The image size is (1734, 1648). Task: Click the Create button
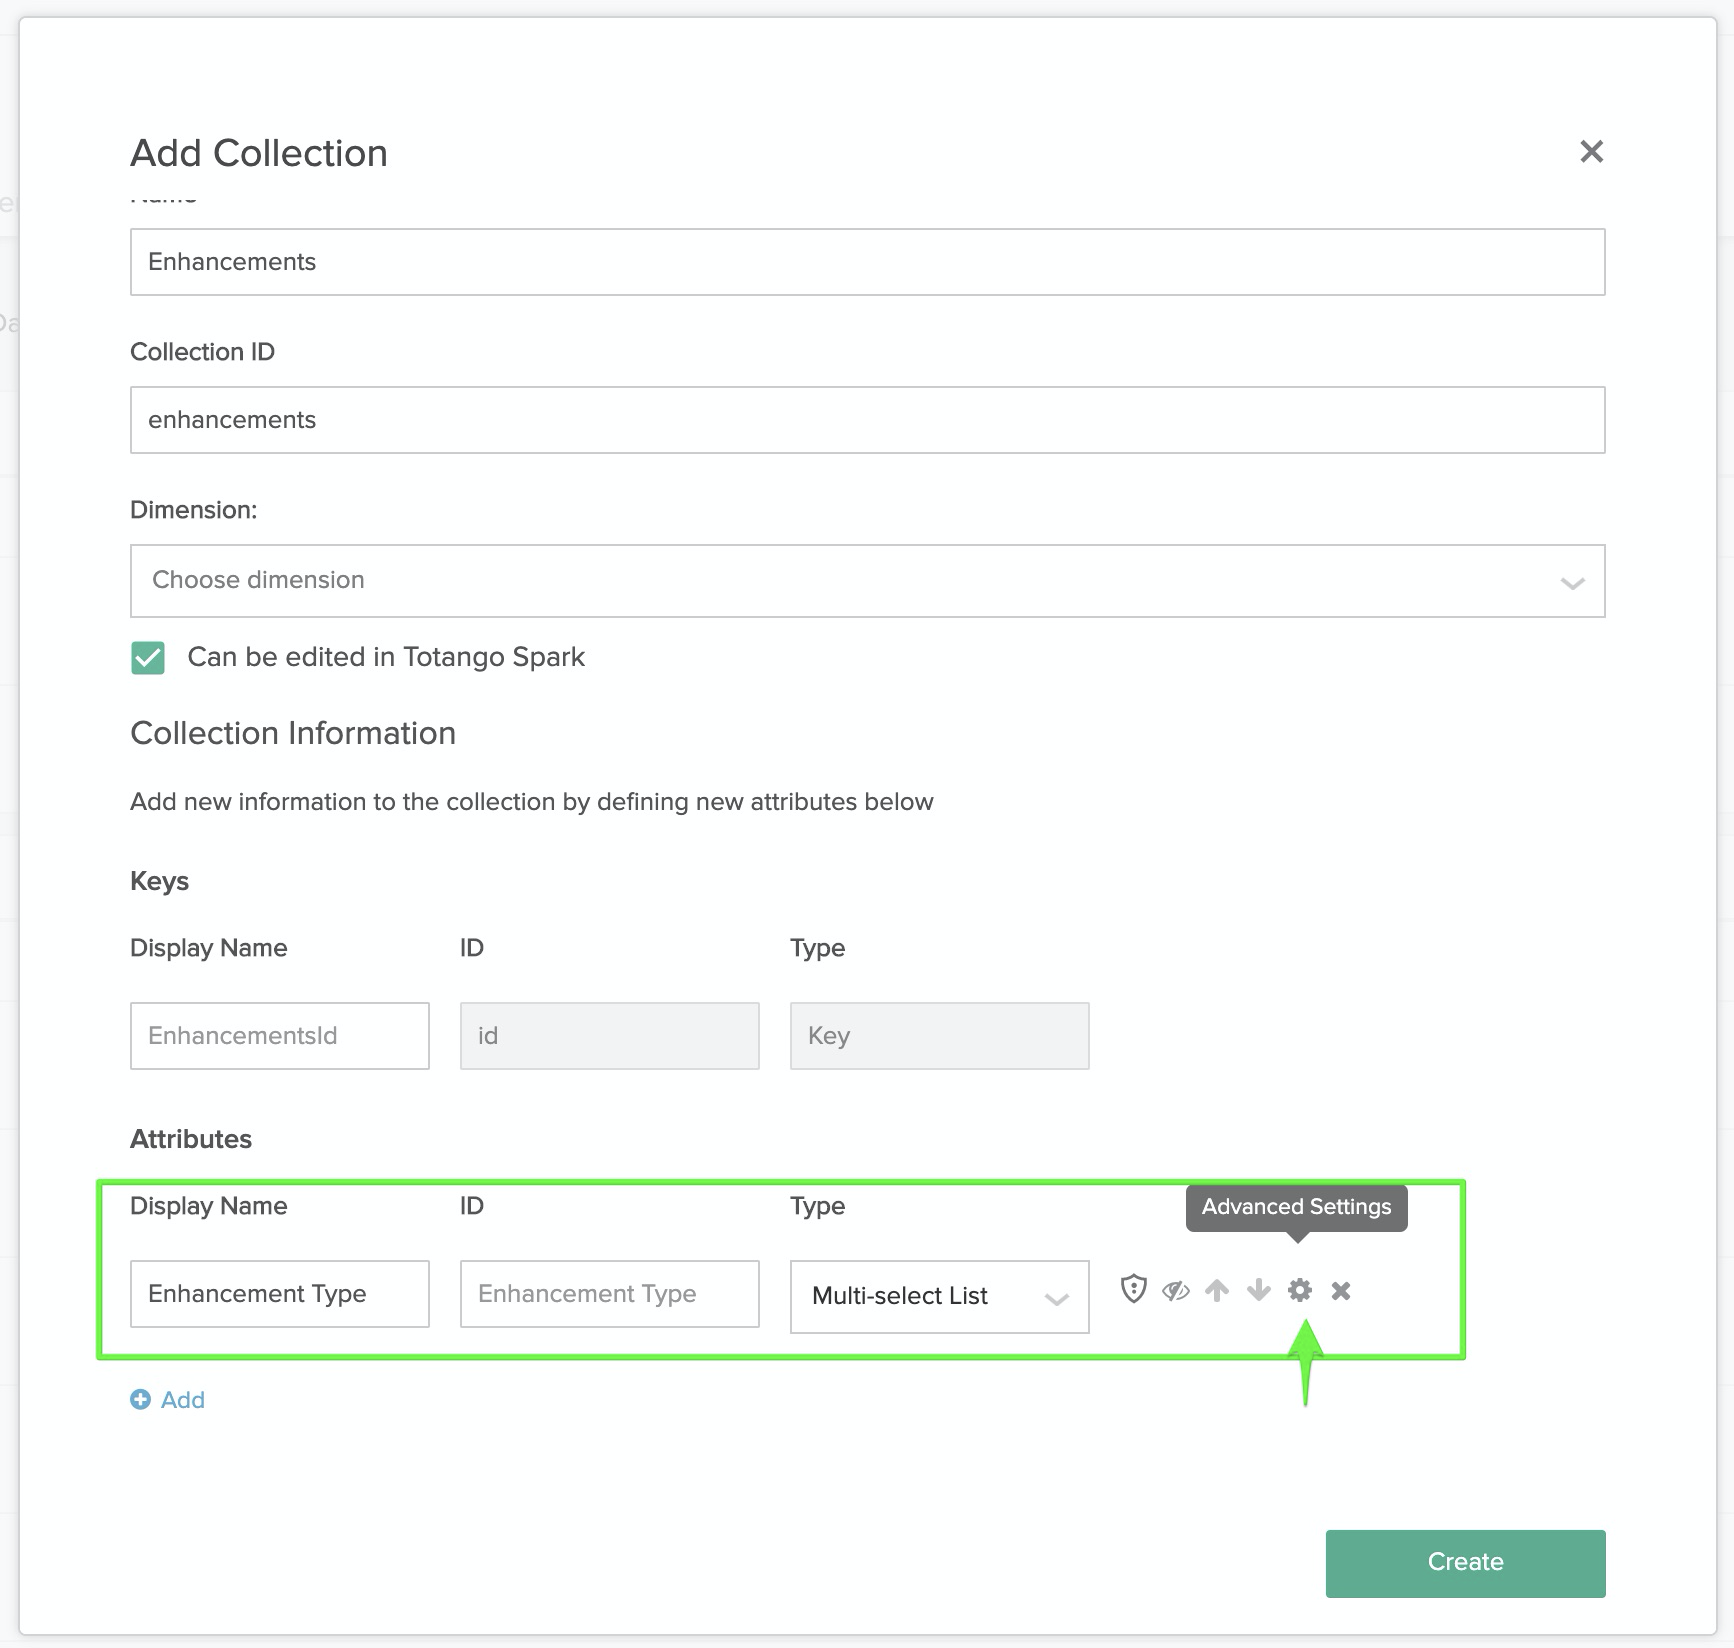(x=1466, y=1563)
